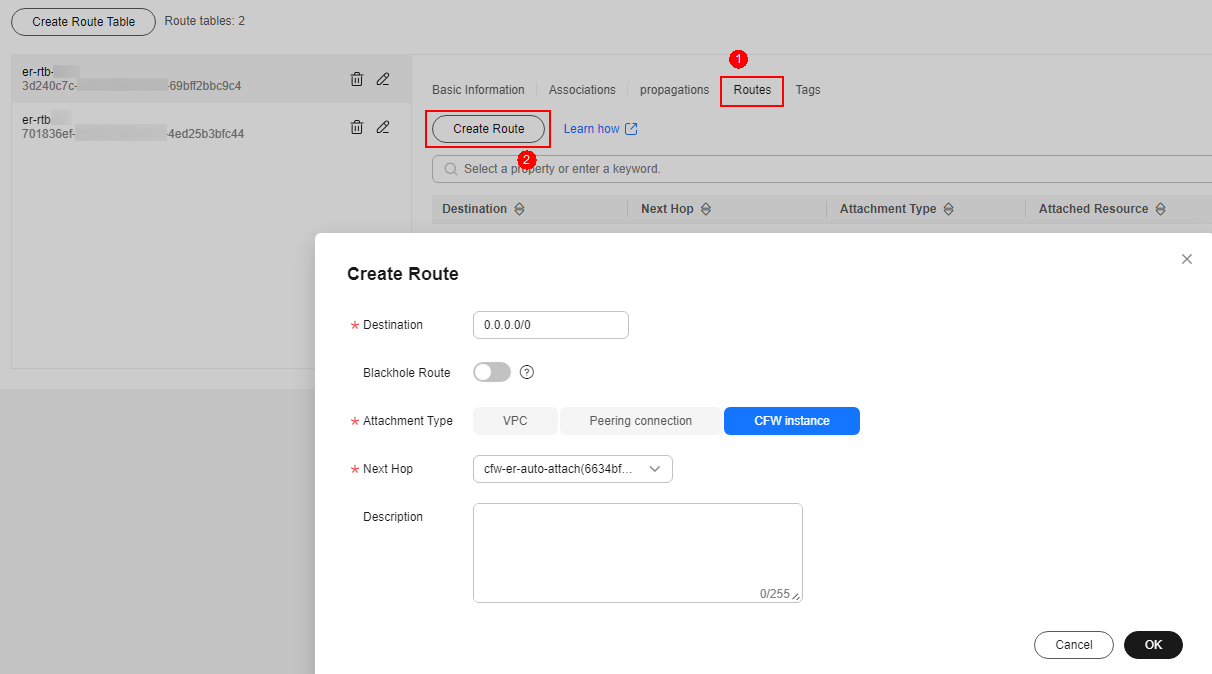Choose CFW instance attachment type
This screenshot has width=1212, height=674.
791,421
